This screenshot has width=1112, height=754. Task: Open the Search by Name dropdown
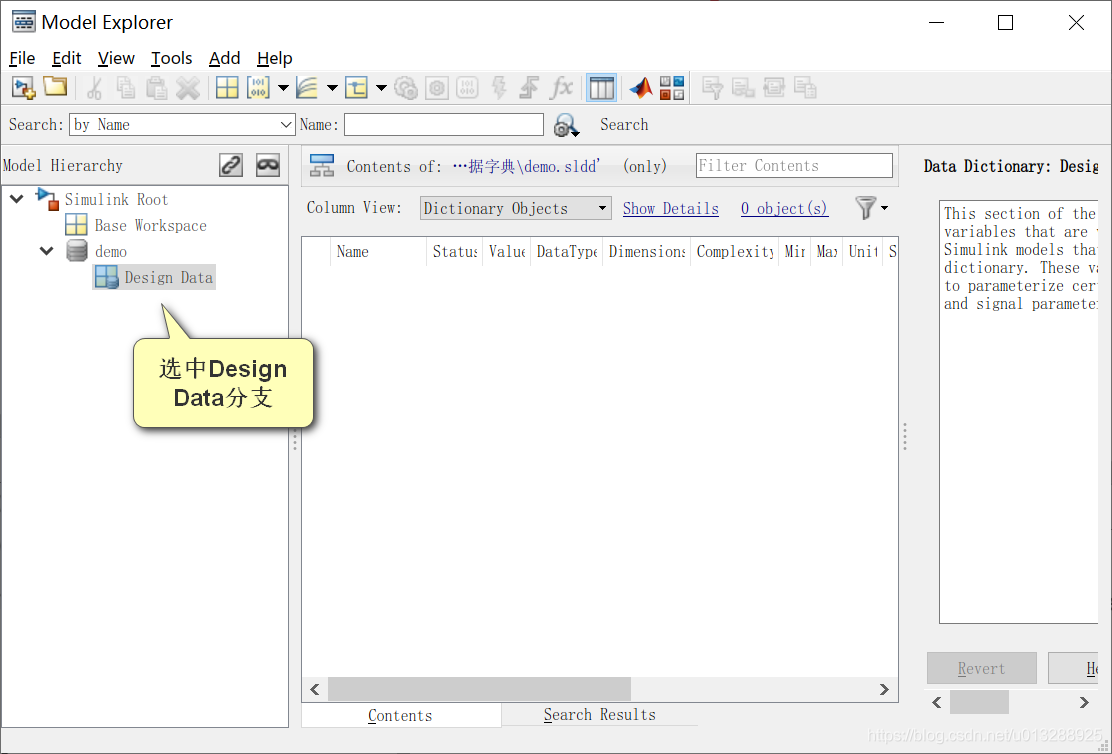pyautogui.click(x=182, y=125)
